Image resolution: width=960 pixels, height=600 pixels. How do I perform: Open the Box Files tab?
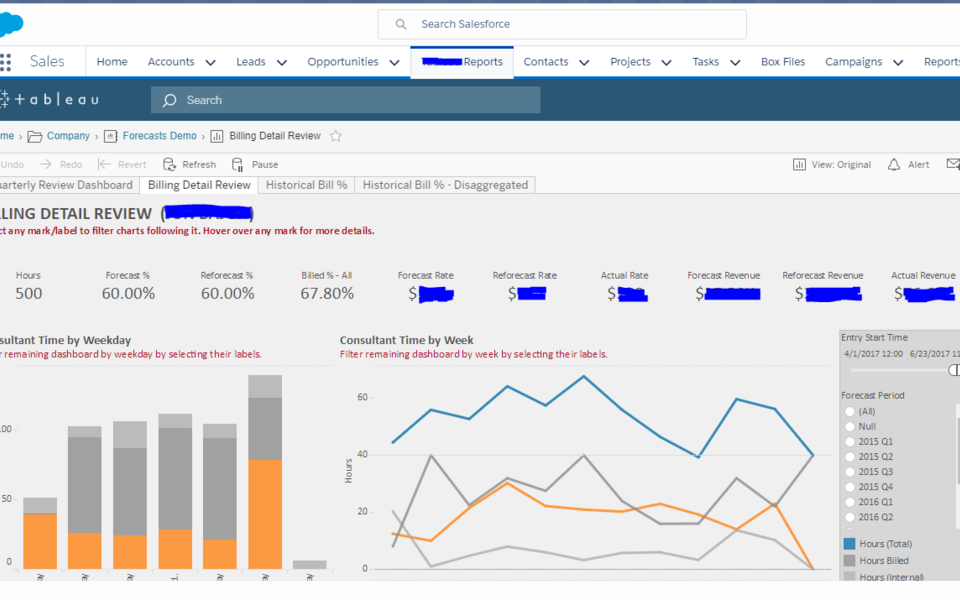(783, 62)
